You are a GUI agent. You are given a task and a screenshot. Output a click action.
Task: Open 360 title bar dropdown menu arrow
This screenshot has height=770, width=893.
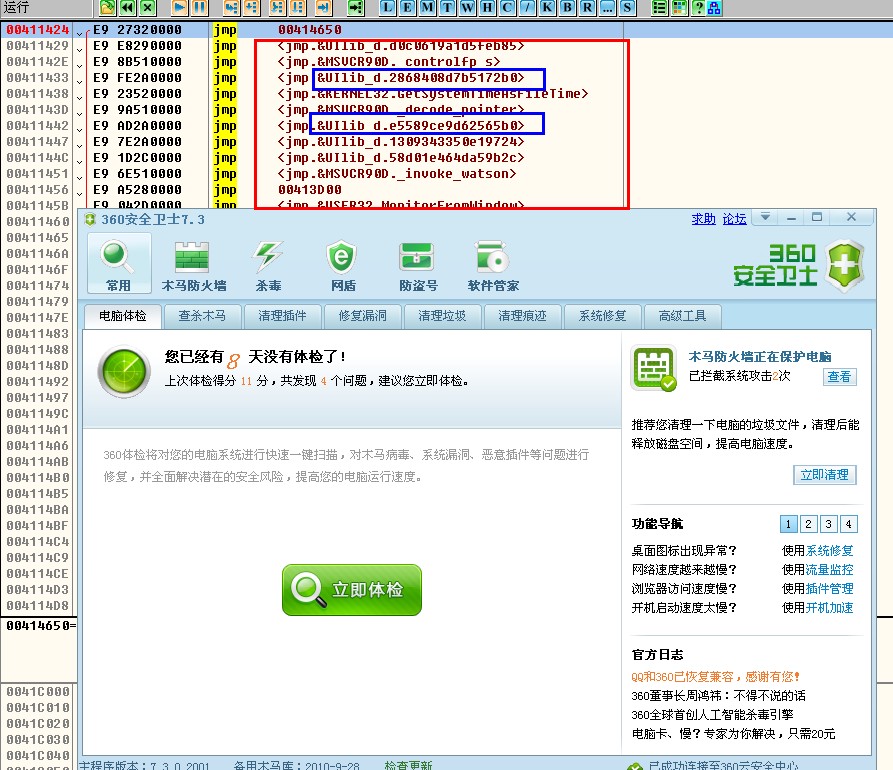coord(765,217)
